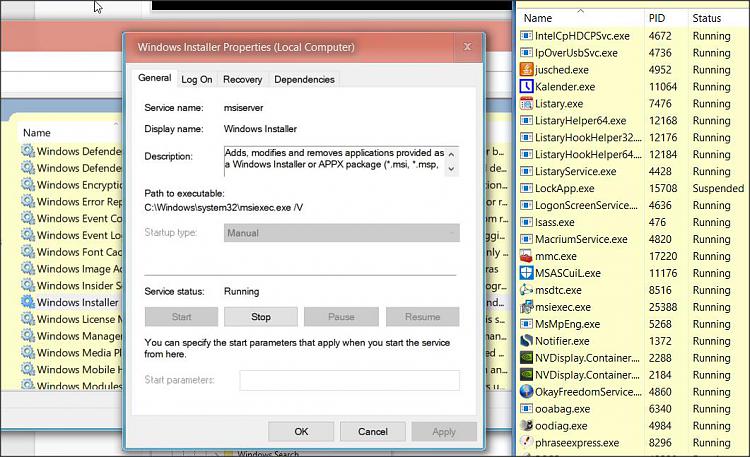Select MacriumService.exe in the process list
The height and width of the screenshot is (457, 750).
point(632,239)
